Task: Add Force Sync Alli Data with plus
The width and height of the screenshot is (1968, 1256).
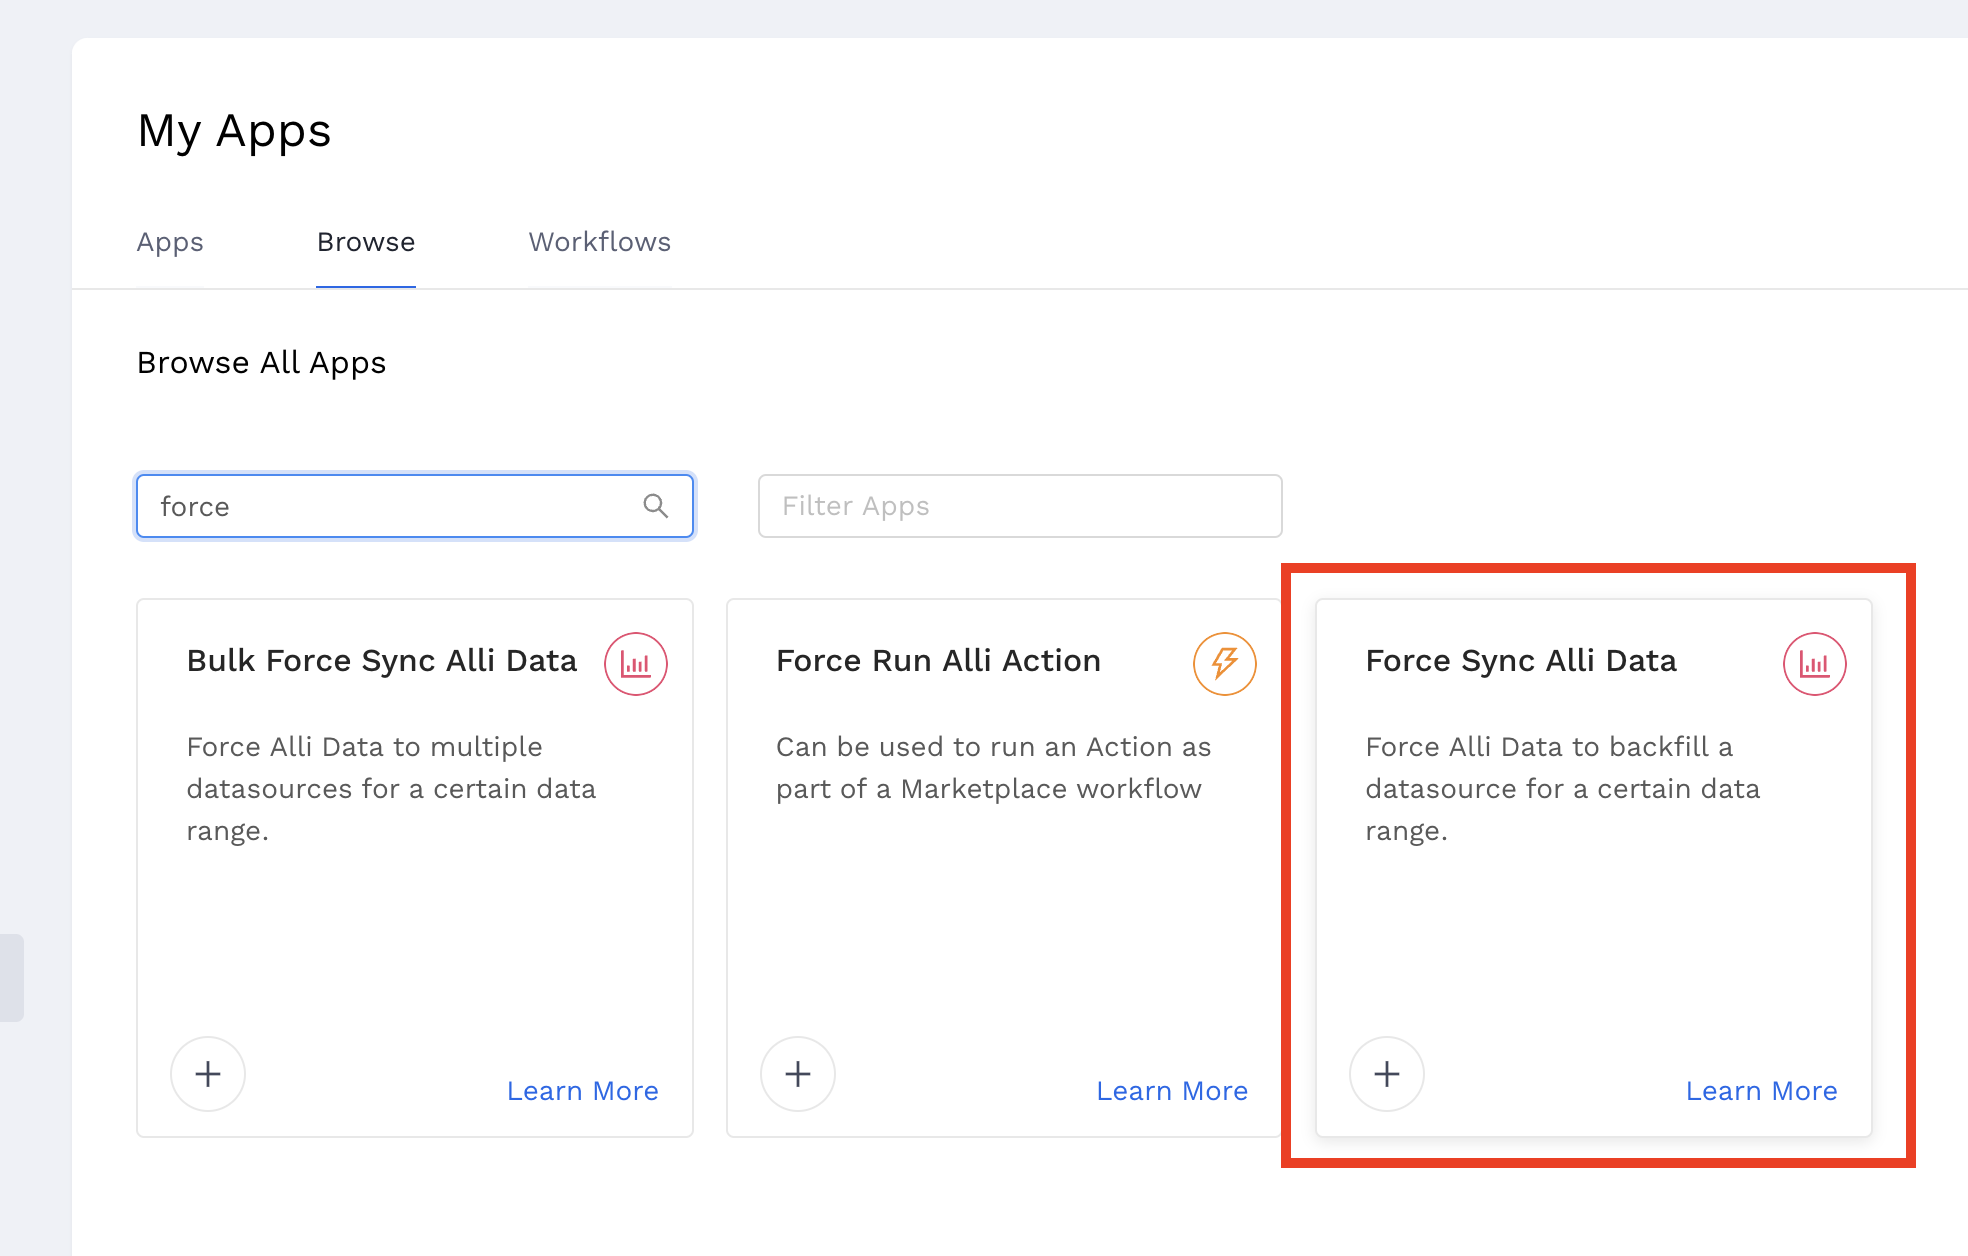Action: coord(1387,1074)
